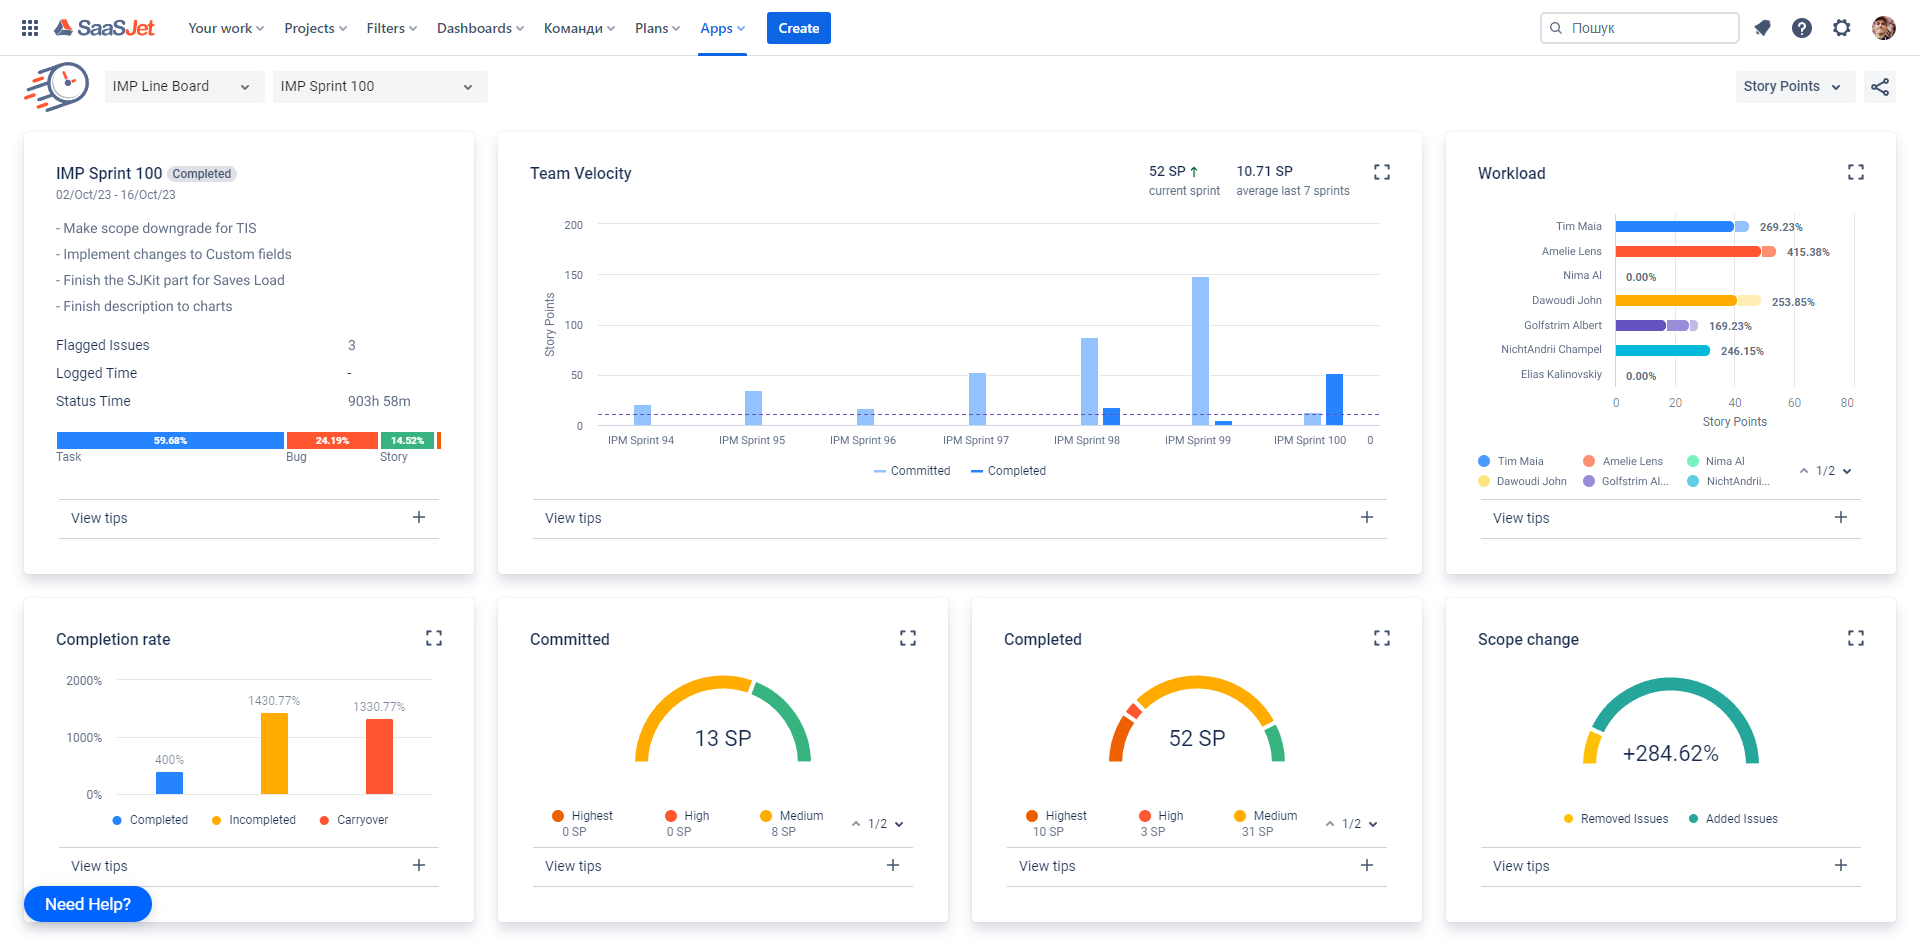The height and width of the screenshot is (946, 1920).
Task: Expand the Workload chart fullscreen
Action: (x=1856, y=172)
